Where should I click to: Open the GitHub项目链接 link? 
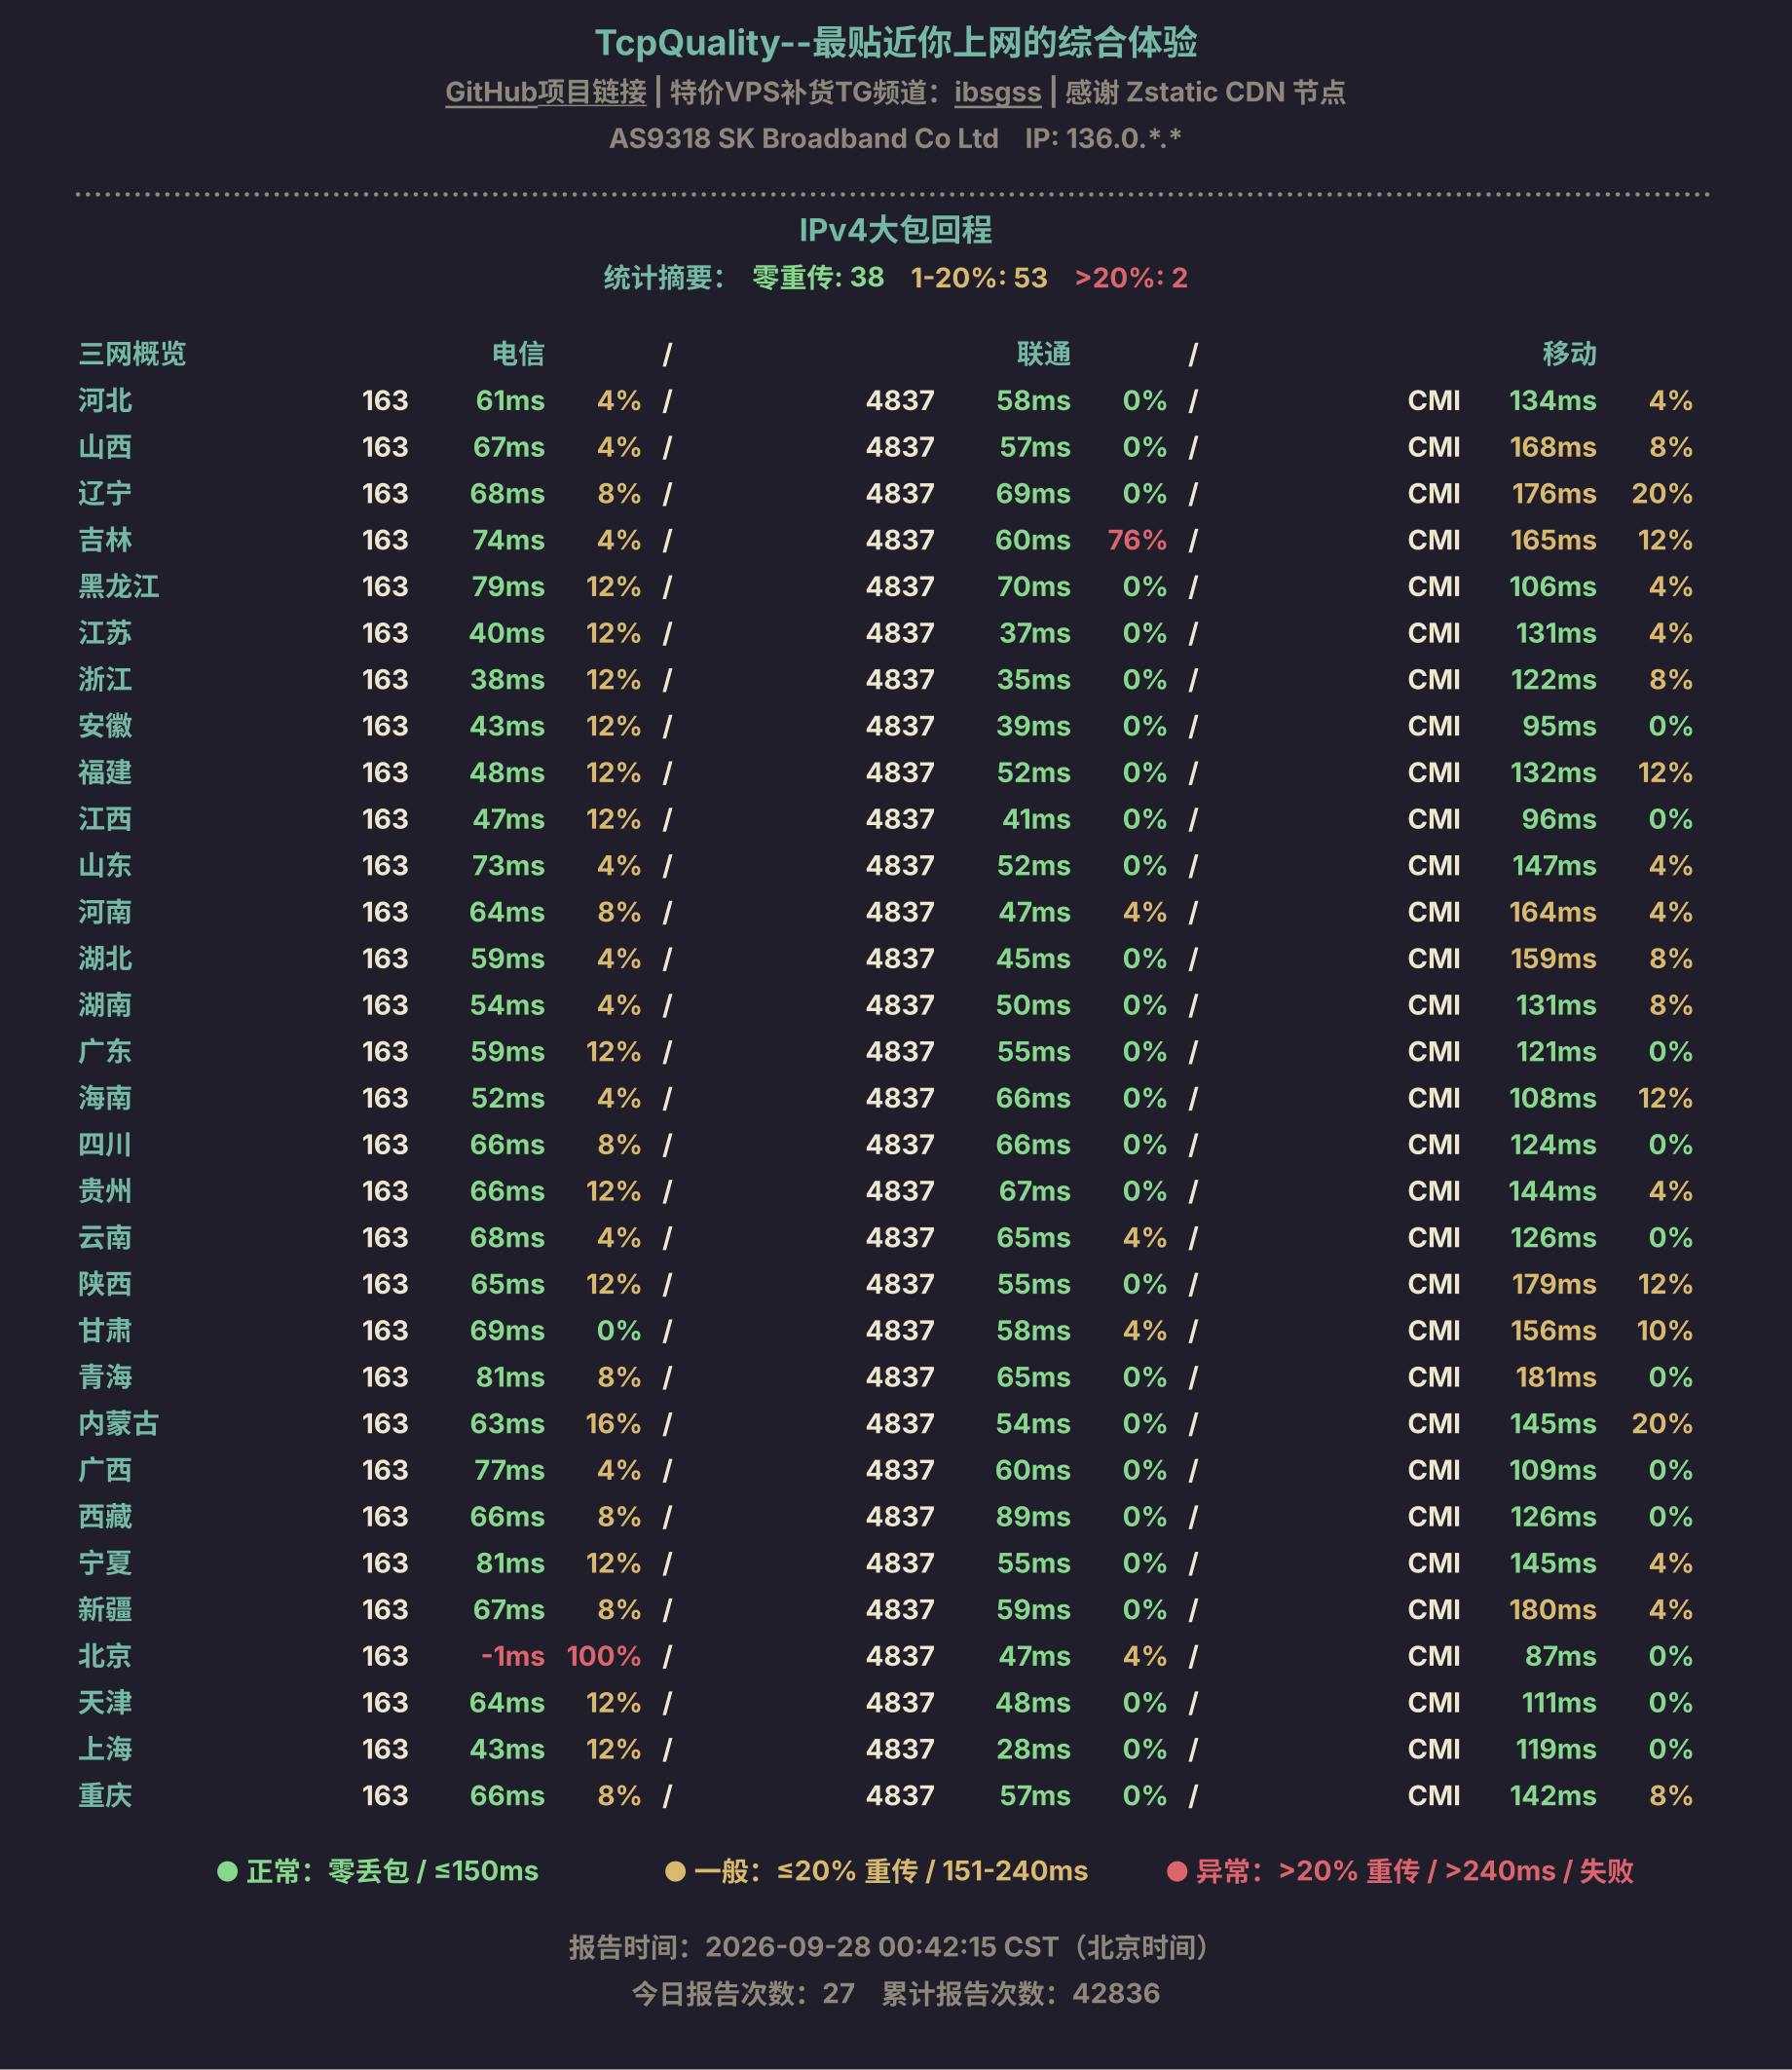[x=545, y=92]
